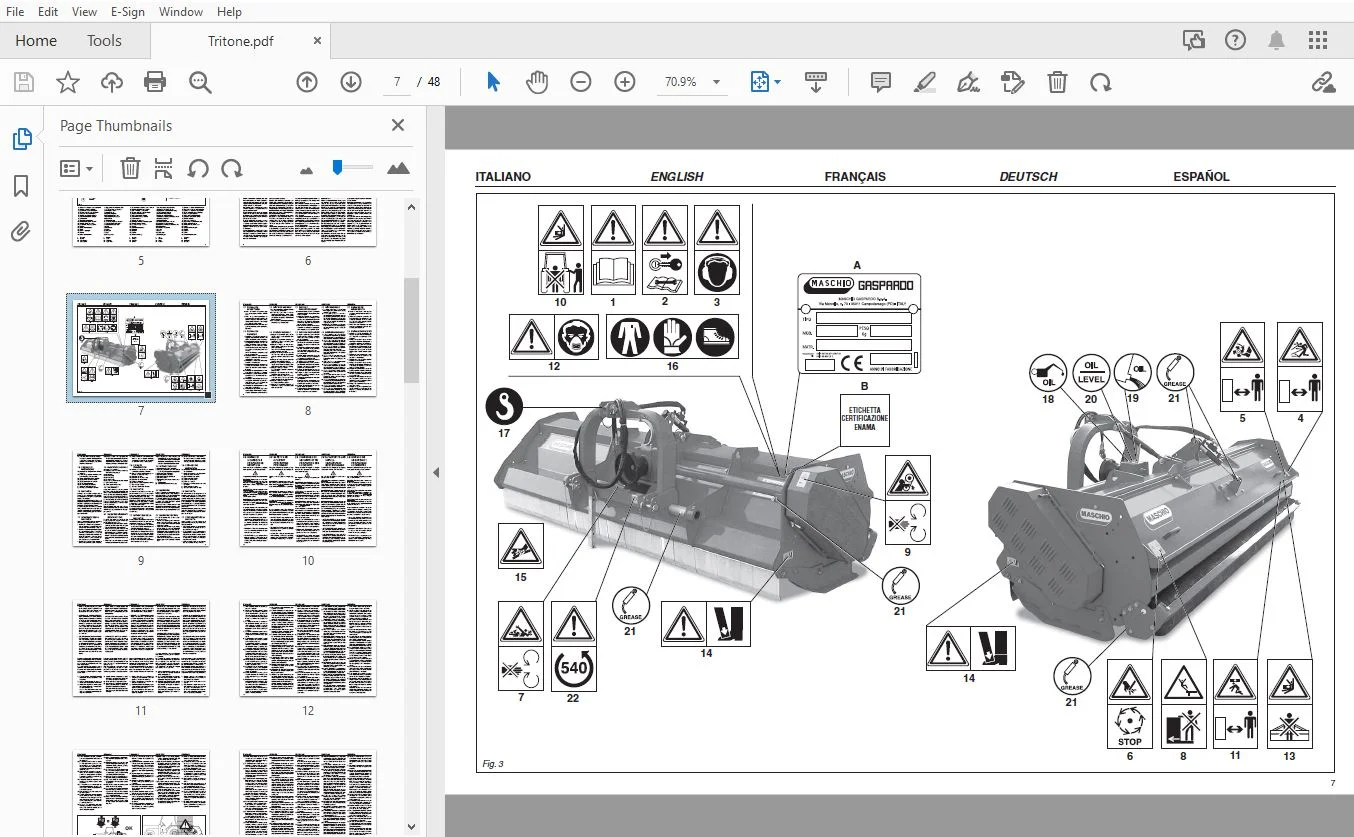Switch to the Home tab
Image resolution: width=1354 pixels, height=837 pixels.
[x=36, y=41]
